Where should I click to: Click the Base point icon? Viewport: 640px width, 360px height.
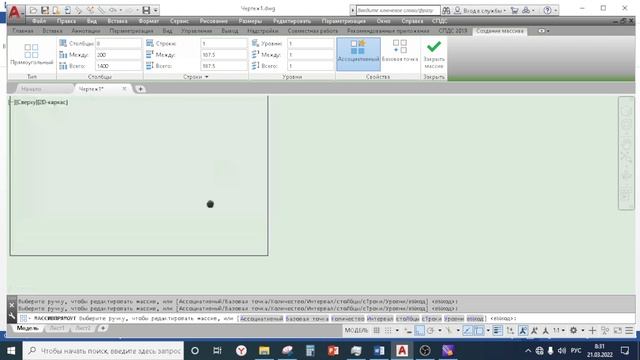pyautogui.click(x=400, y=51)
